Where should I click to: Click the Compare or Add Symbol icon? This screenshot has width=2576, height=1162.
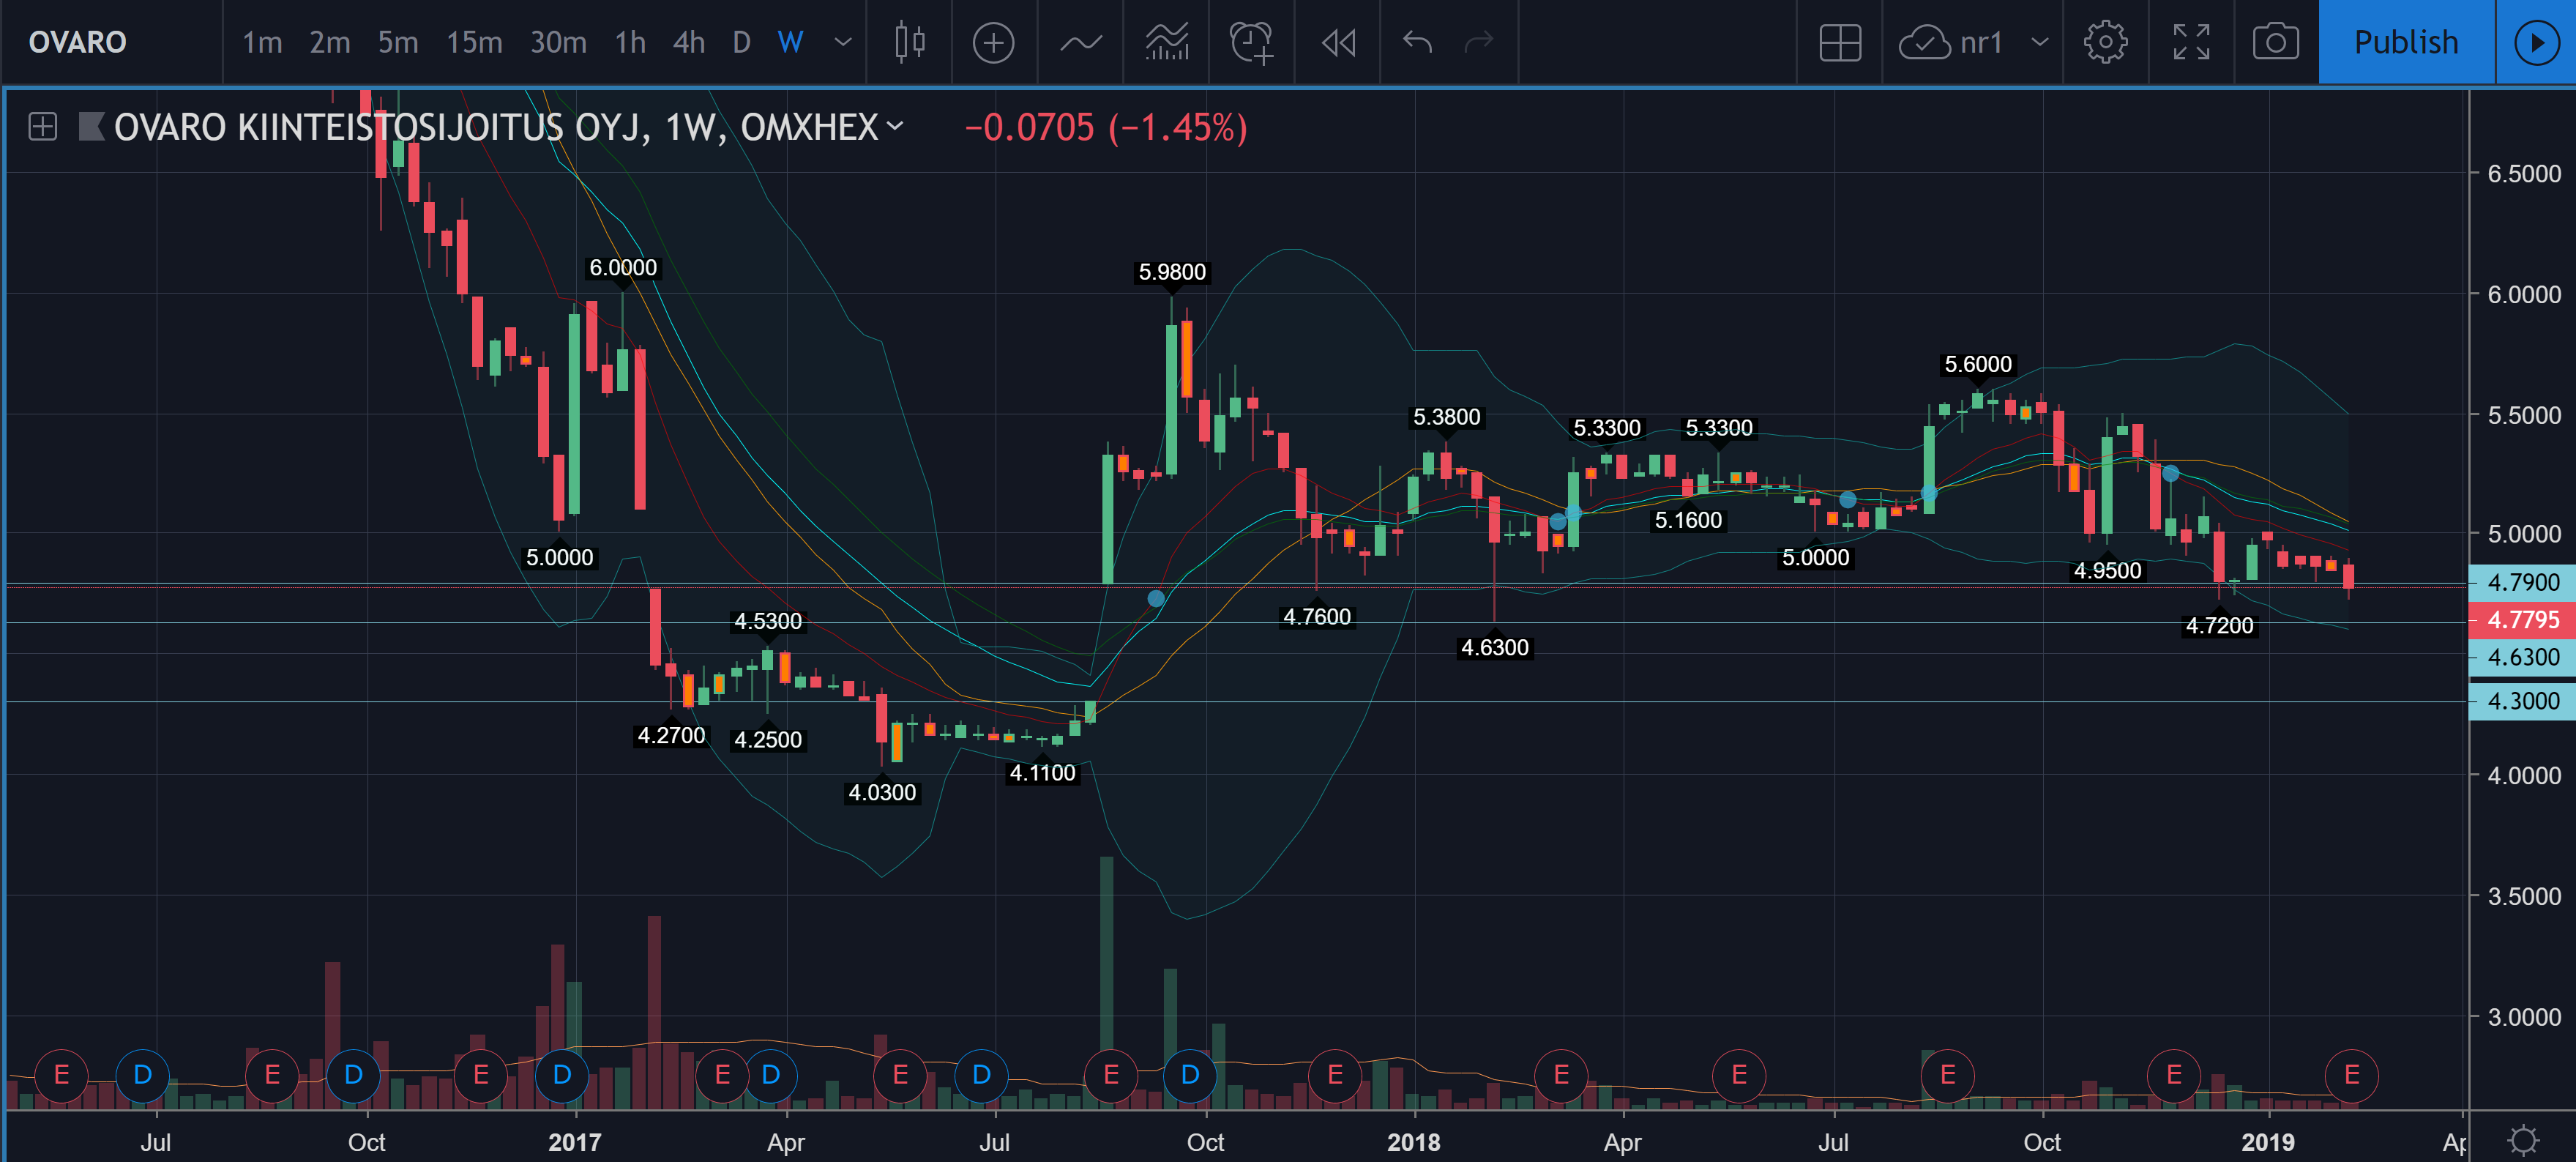click(x=993, y=42)
